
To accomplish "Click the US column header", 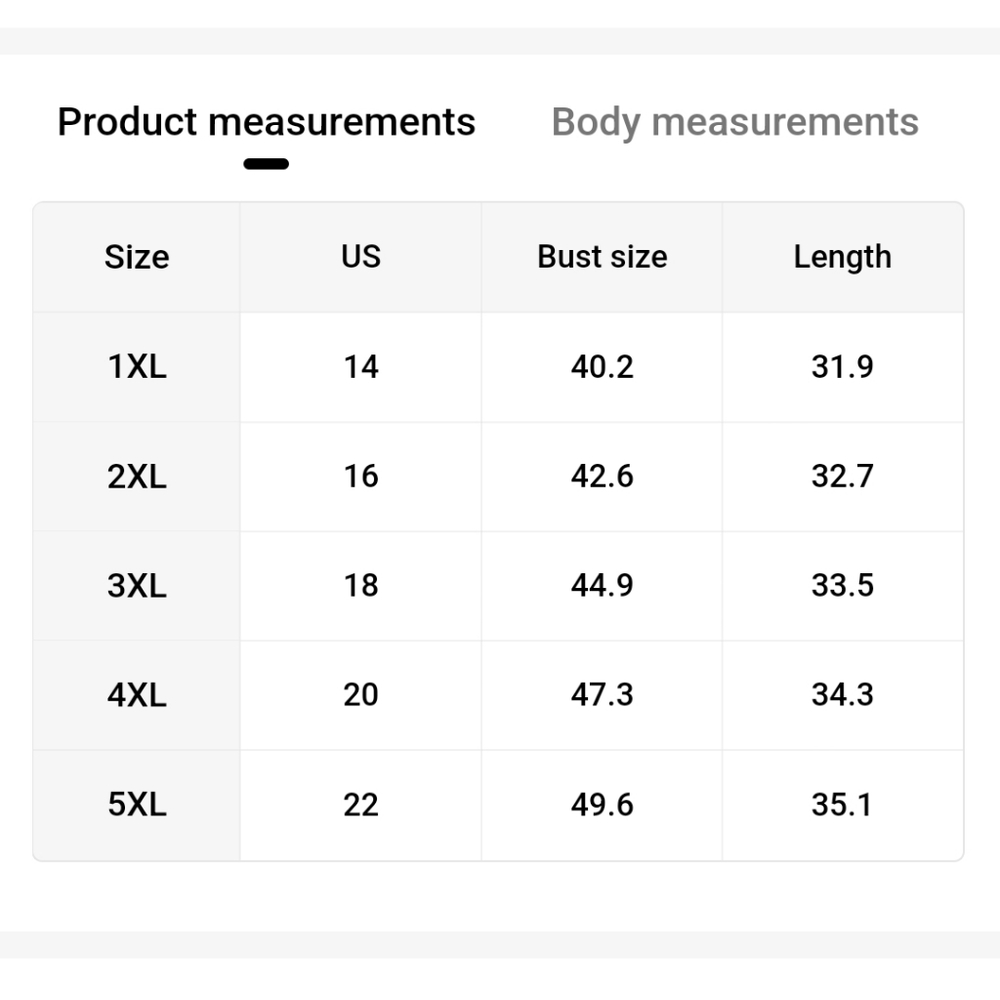I will pos(361,257).
